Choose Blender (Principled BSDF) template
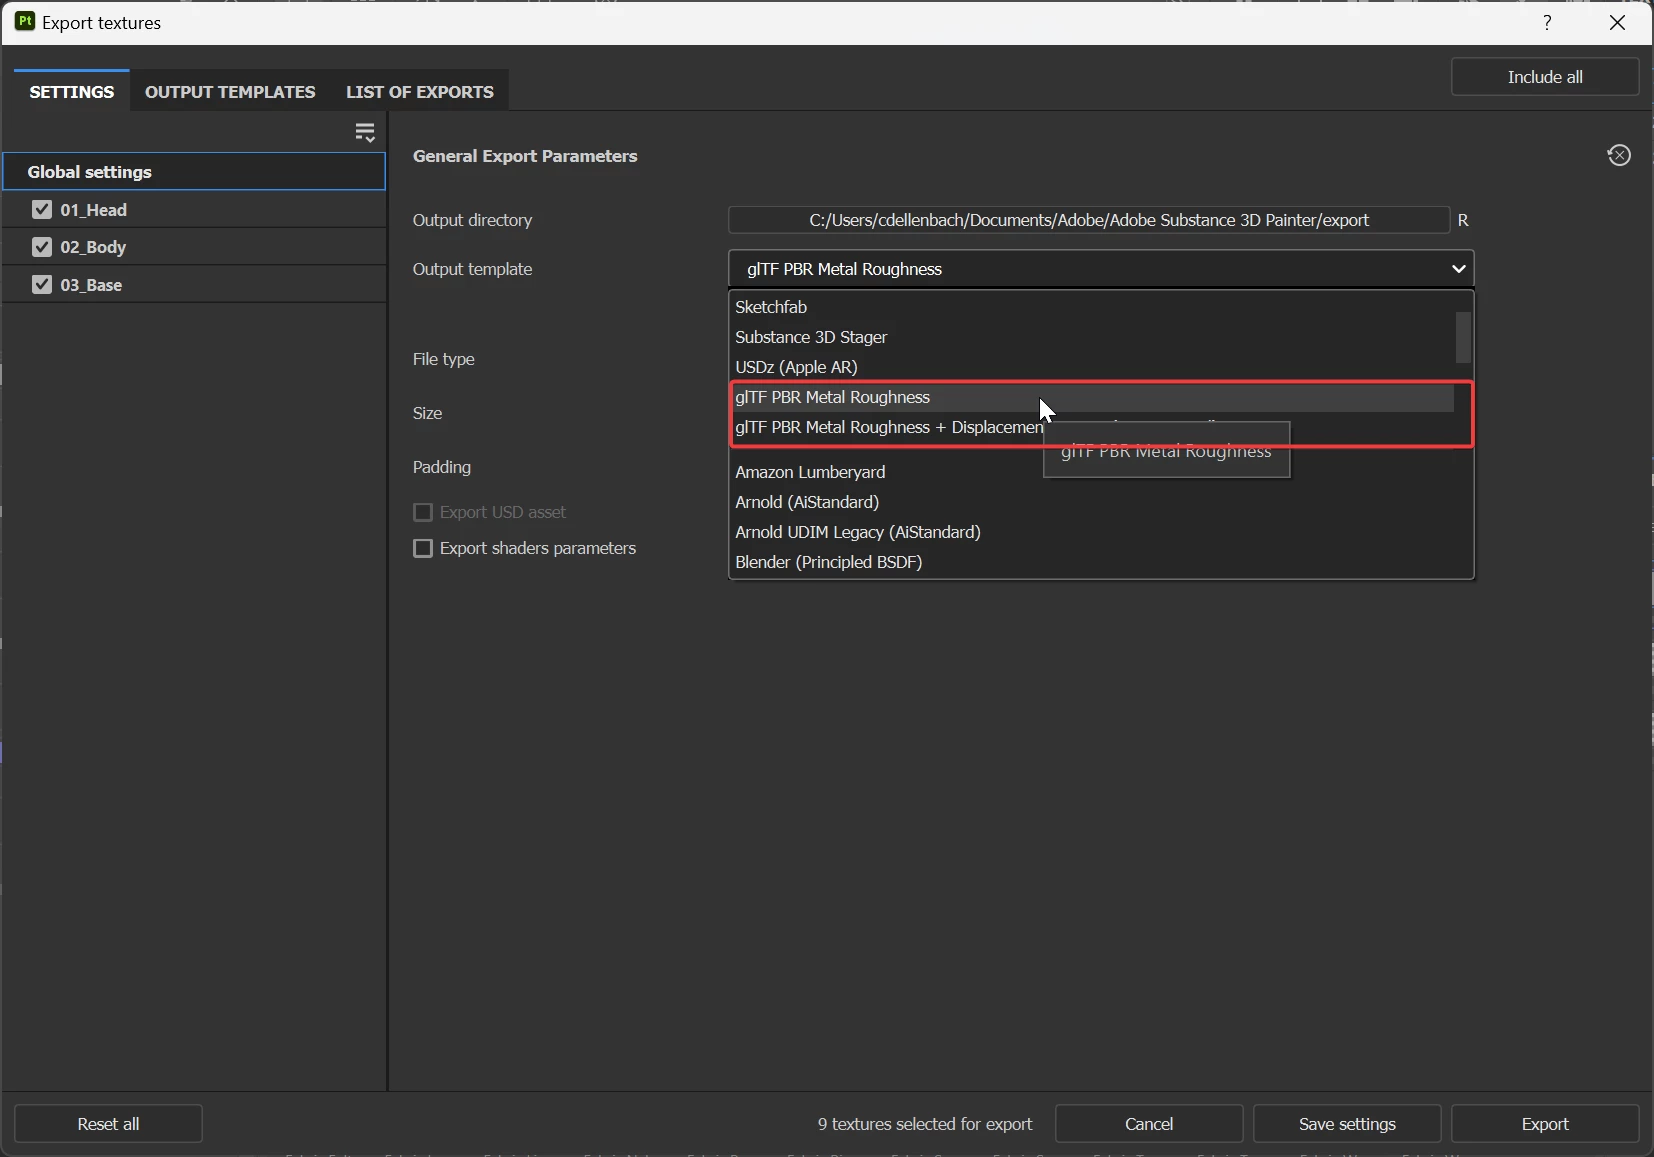Viewport: 1654px width, 1157px height. [x=1092, y=562]
